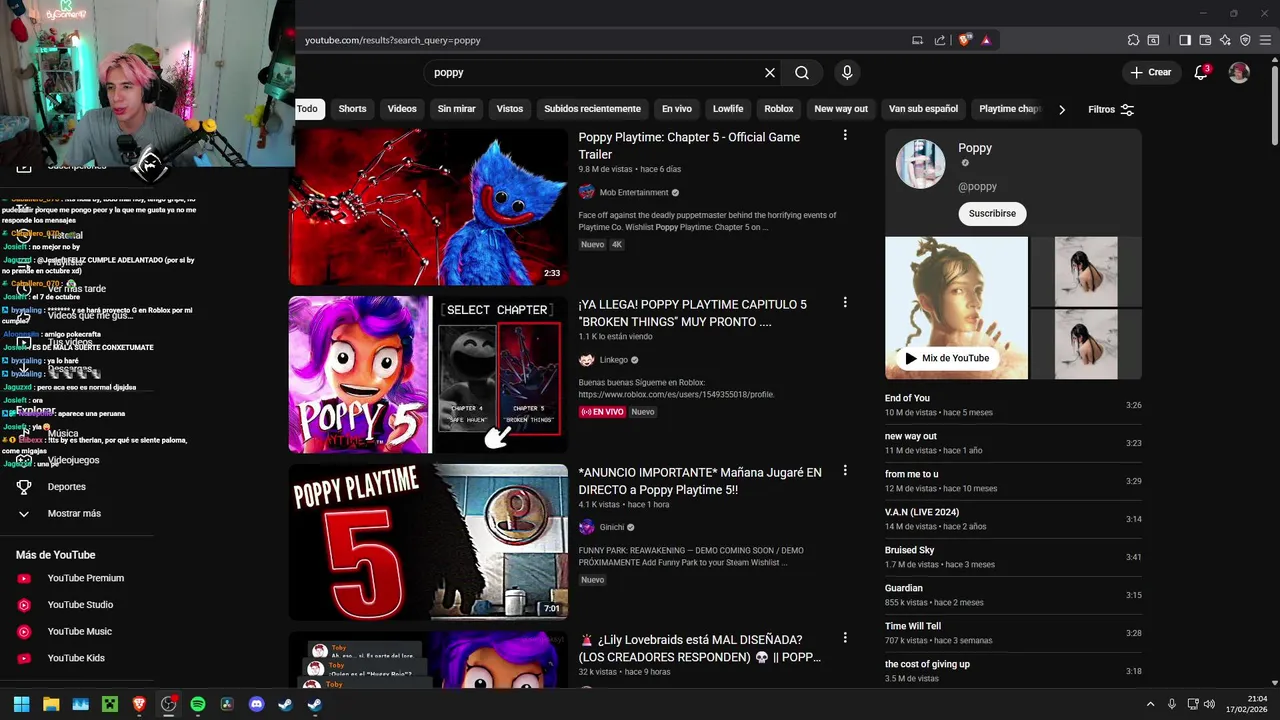Play the track V.A.N (LIVE 2024)

click(1013, 519)
